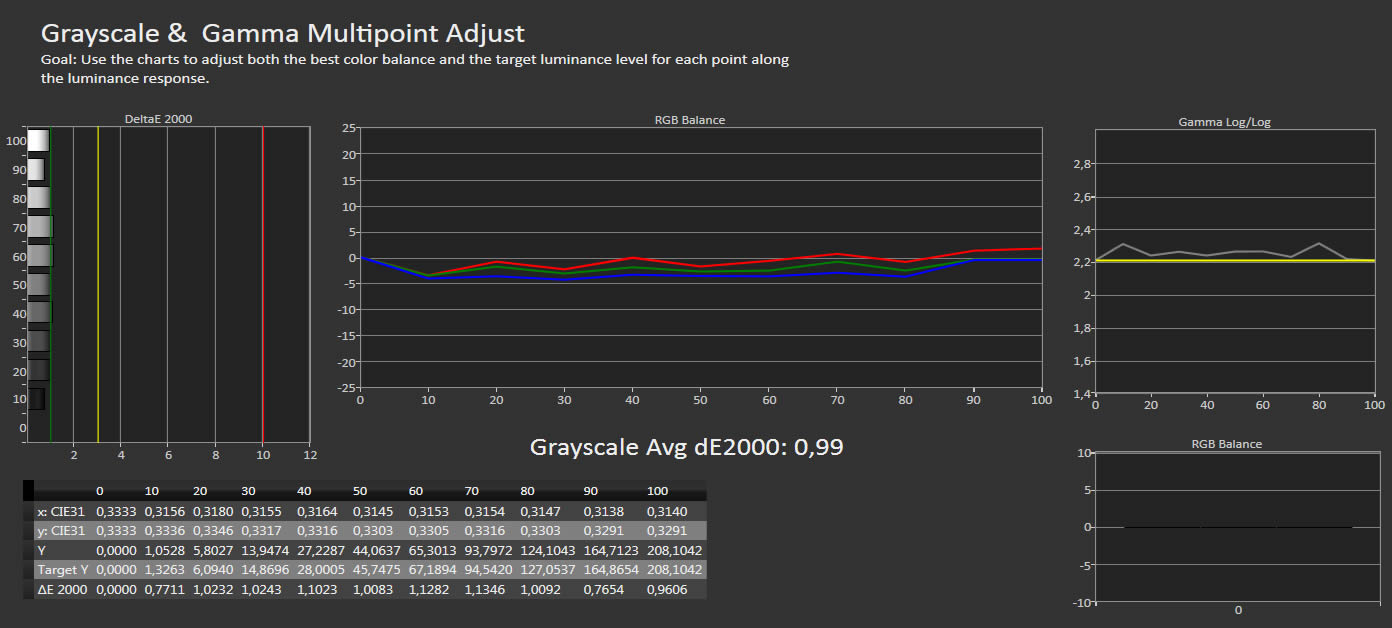Select the 'Y' row label in the data table
The width and height of the screenshot is (1392, 628).
pyautogui.click(x=40, y=550)
